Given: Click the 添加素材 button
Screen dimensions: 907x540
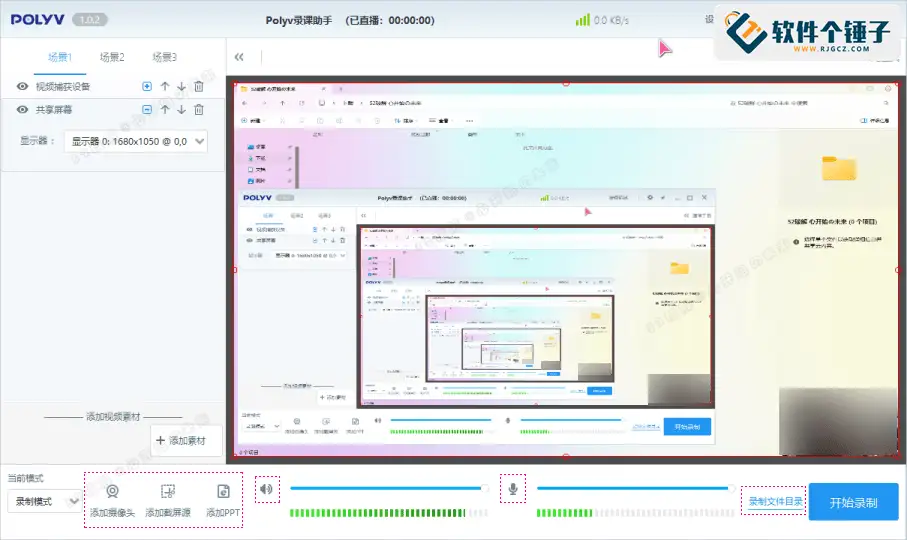Looking at the screenshot, I should click(x=186, y=441).
